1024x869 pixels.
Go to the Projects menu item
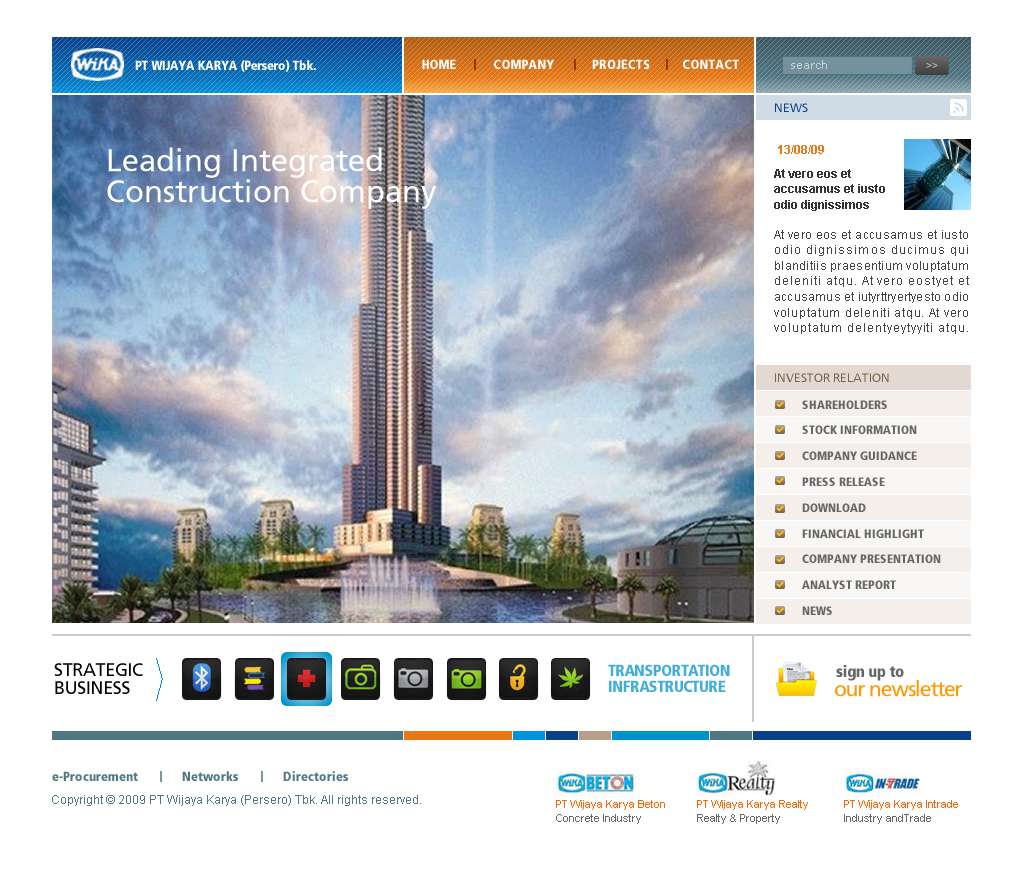point(620,65)
